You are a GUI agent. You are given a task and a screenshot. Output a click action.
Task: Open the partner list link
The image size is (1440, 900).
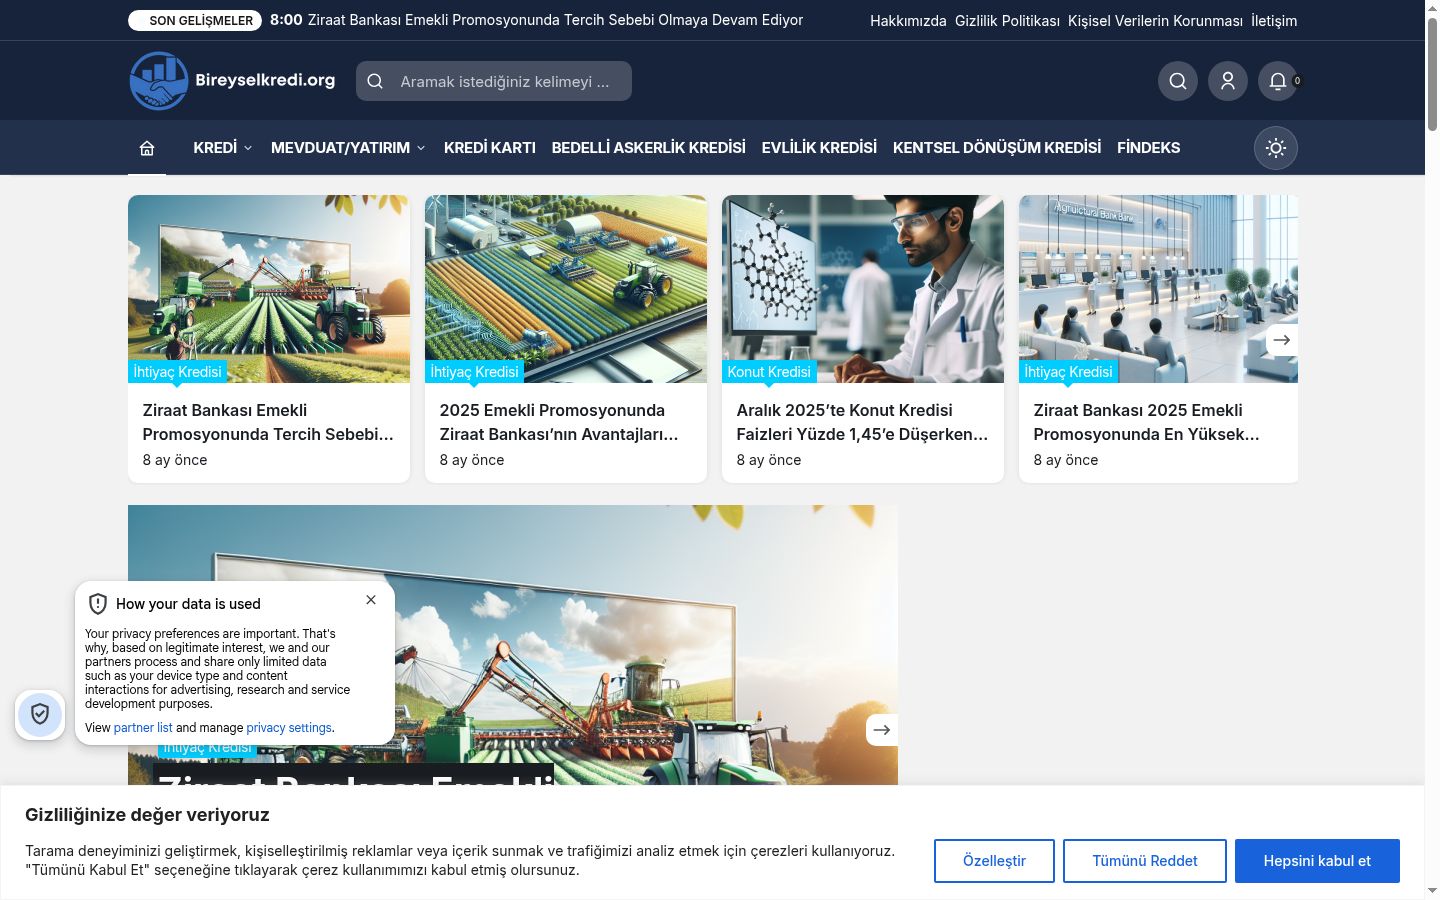pos(143,728)
